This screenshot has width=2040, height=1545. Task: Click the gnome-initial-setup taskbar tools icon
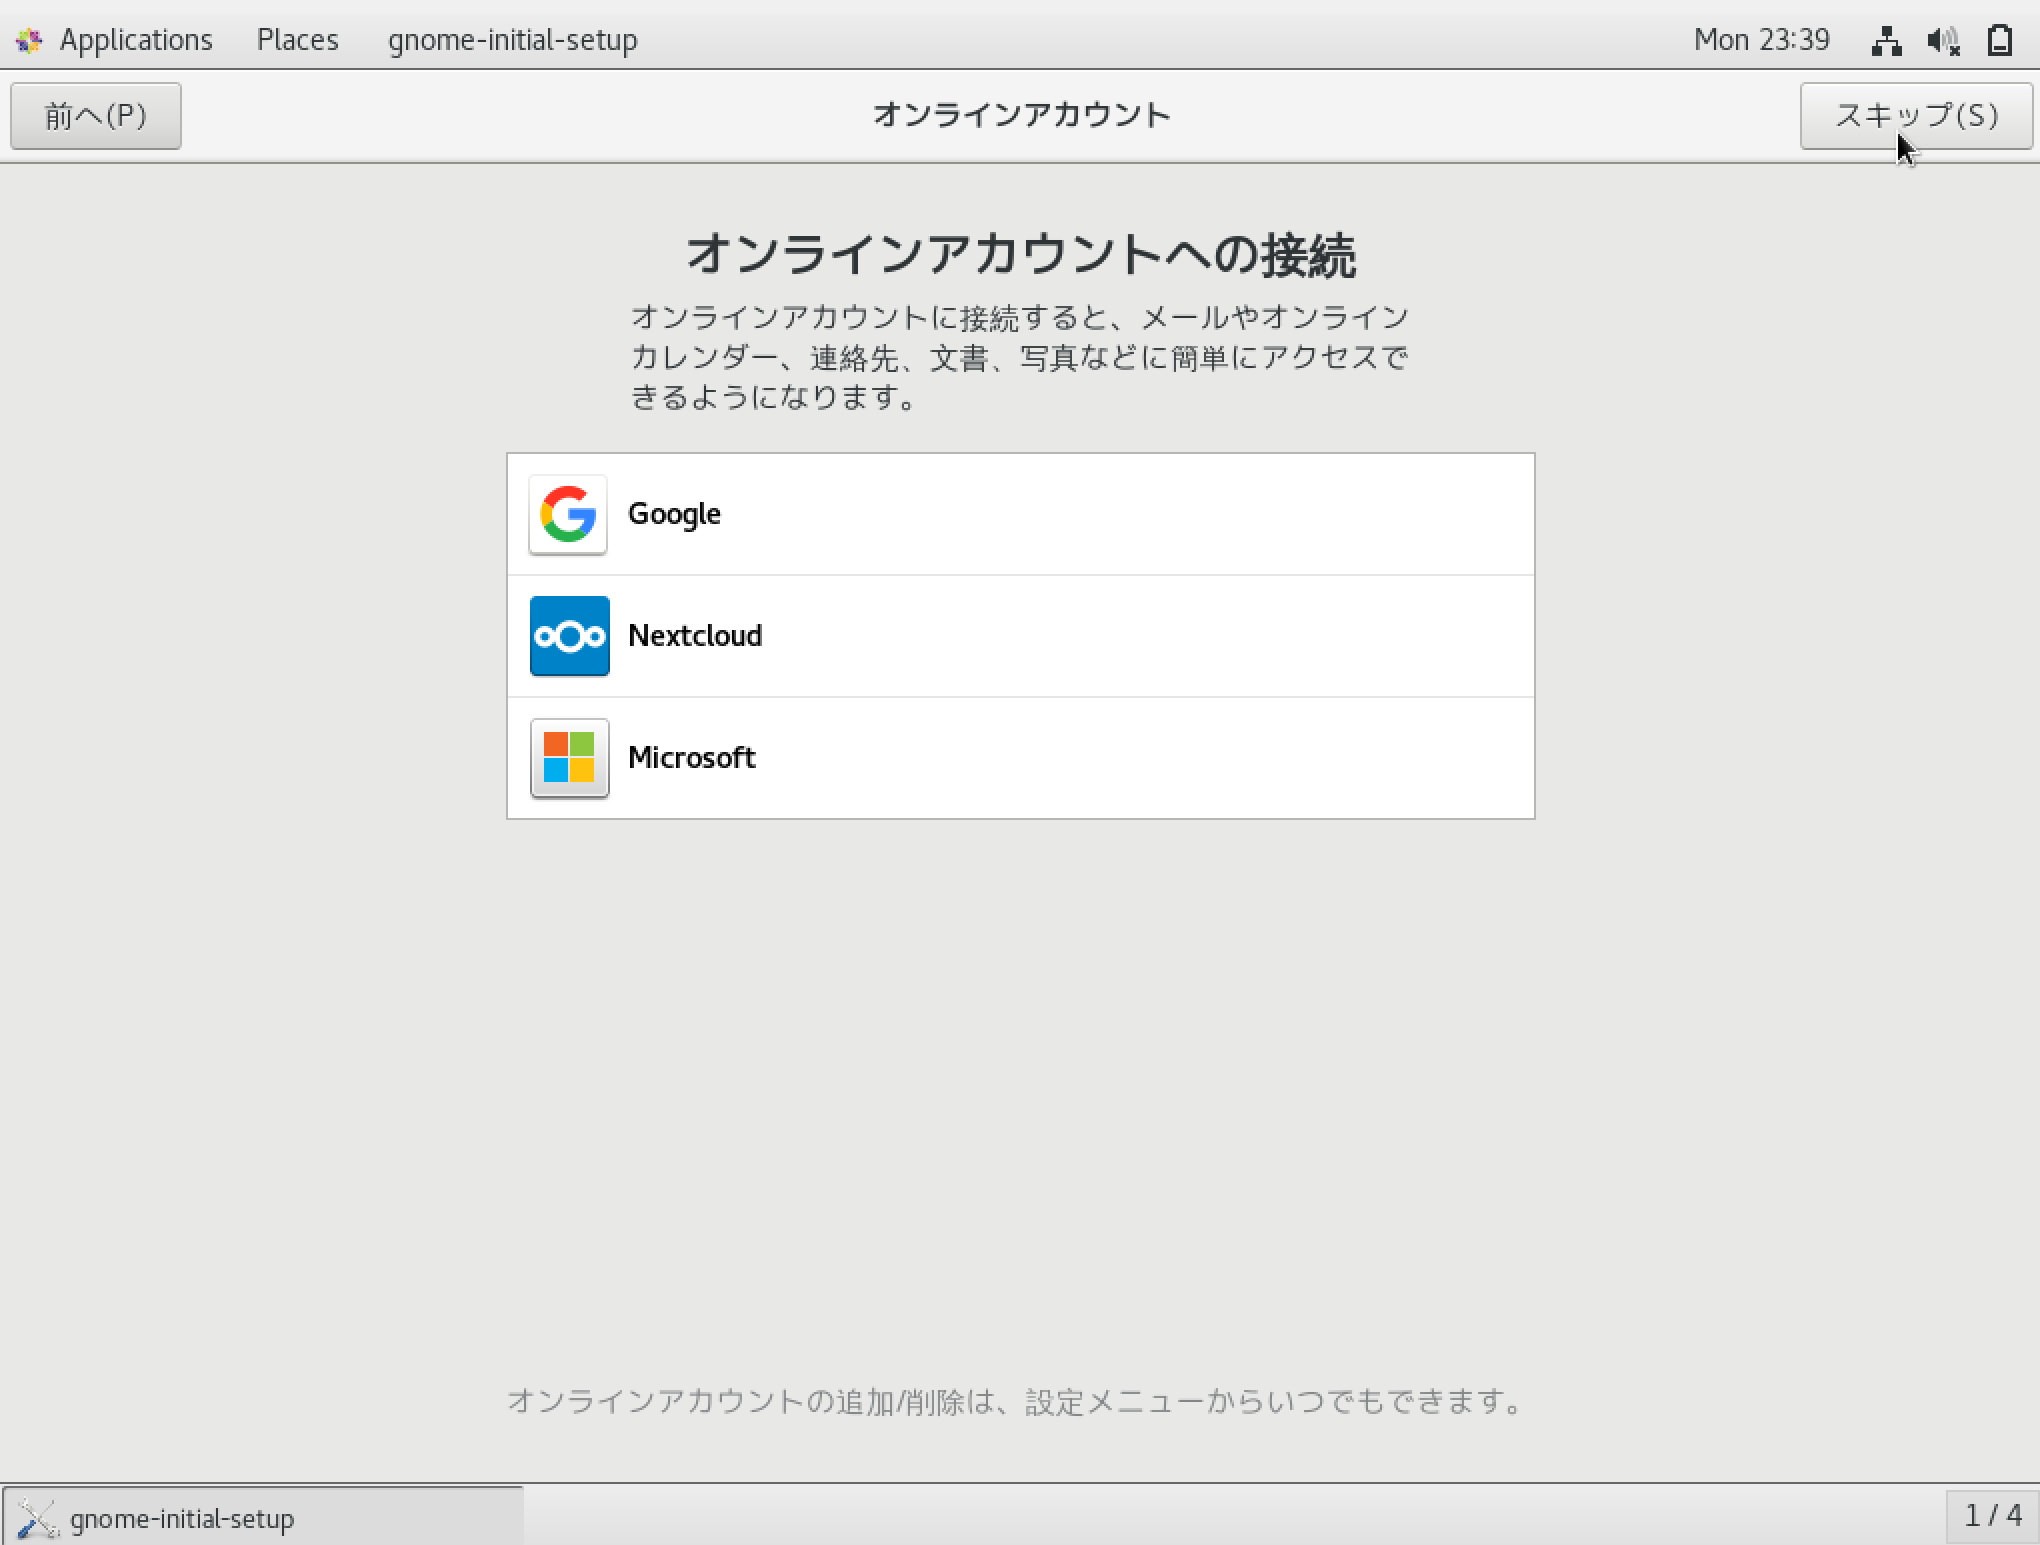click(38, 1518)
